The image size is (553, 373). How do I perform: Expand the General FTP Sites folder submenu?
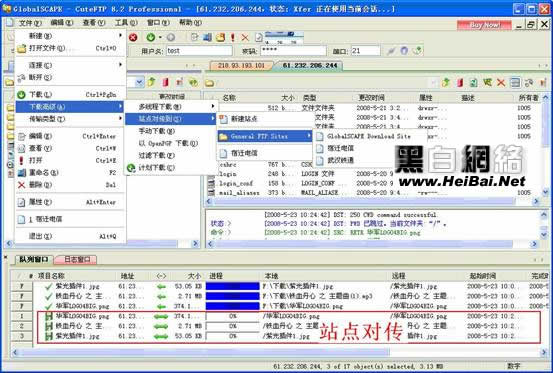click(x=265, y=136)
